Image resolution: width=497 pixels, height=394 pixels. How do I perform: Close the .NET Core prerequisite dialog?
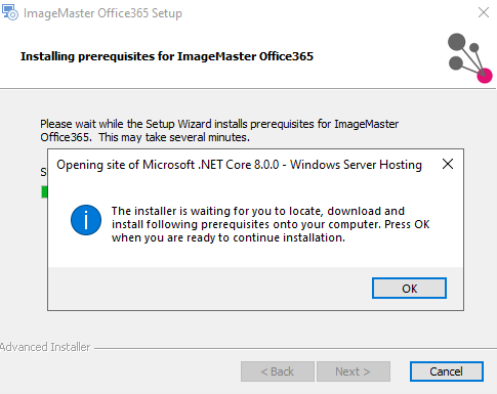pos(447,164)
